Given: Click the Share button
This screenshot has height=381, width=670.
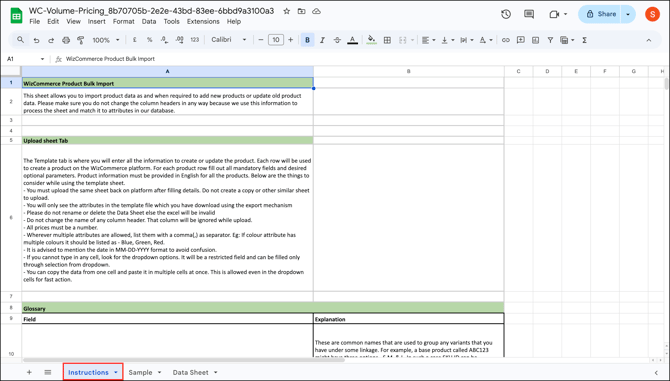Looking at the screenshot, I should (x=600, y=14).
